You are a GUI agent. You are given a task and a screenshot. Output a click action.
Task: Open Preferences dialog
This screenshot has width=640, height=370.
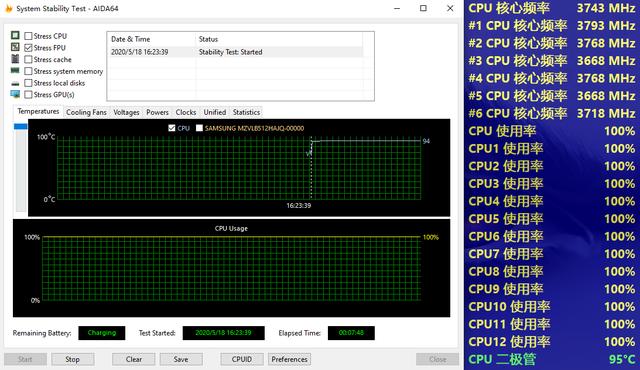click(x=289, y=359)
